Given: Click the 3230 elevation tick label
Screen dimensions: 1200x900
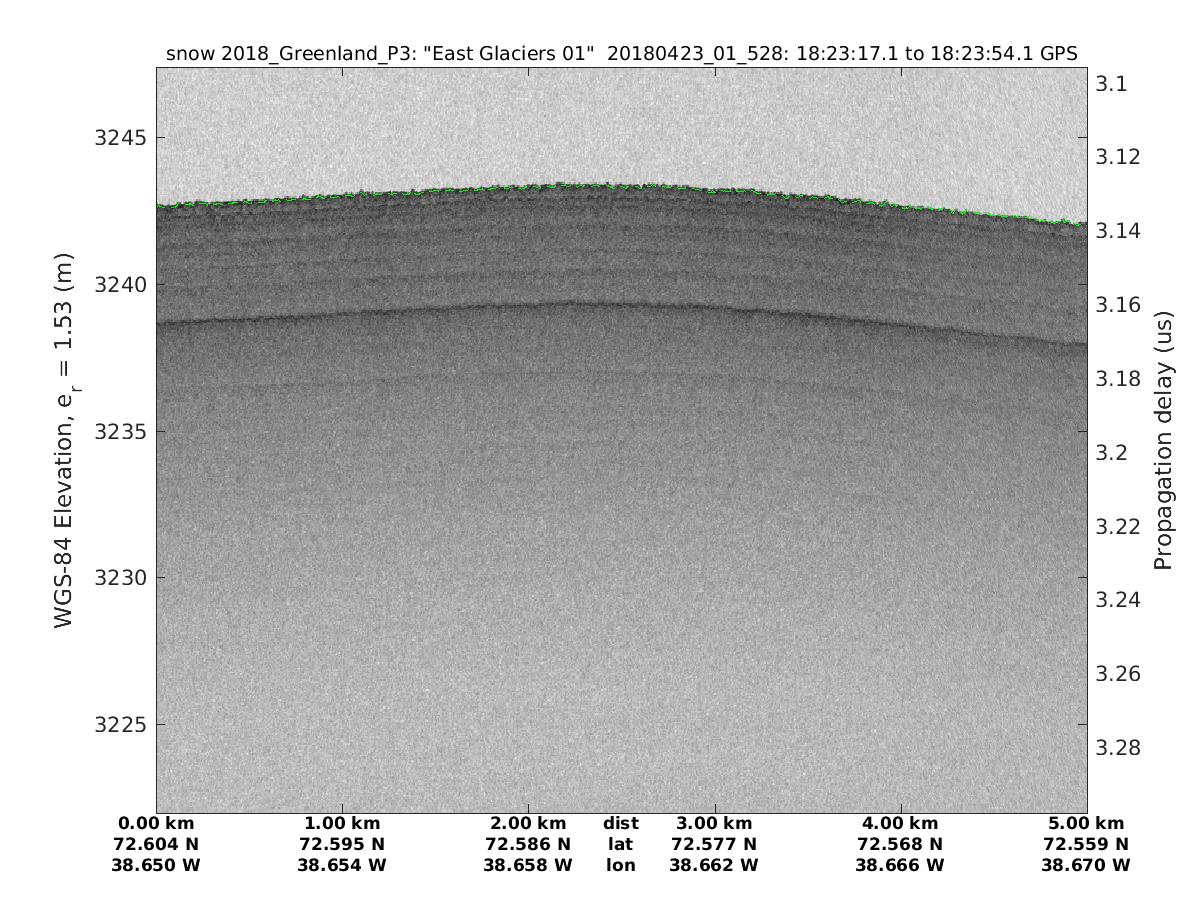Looking at the screenshot, I should coord(117,579).
